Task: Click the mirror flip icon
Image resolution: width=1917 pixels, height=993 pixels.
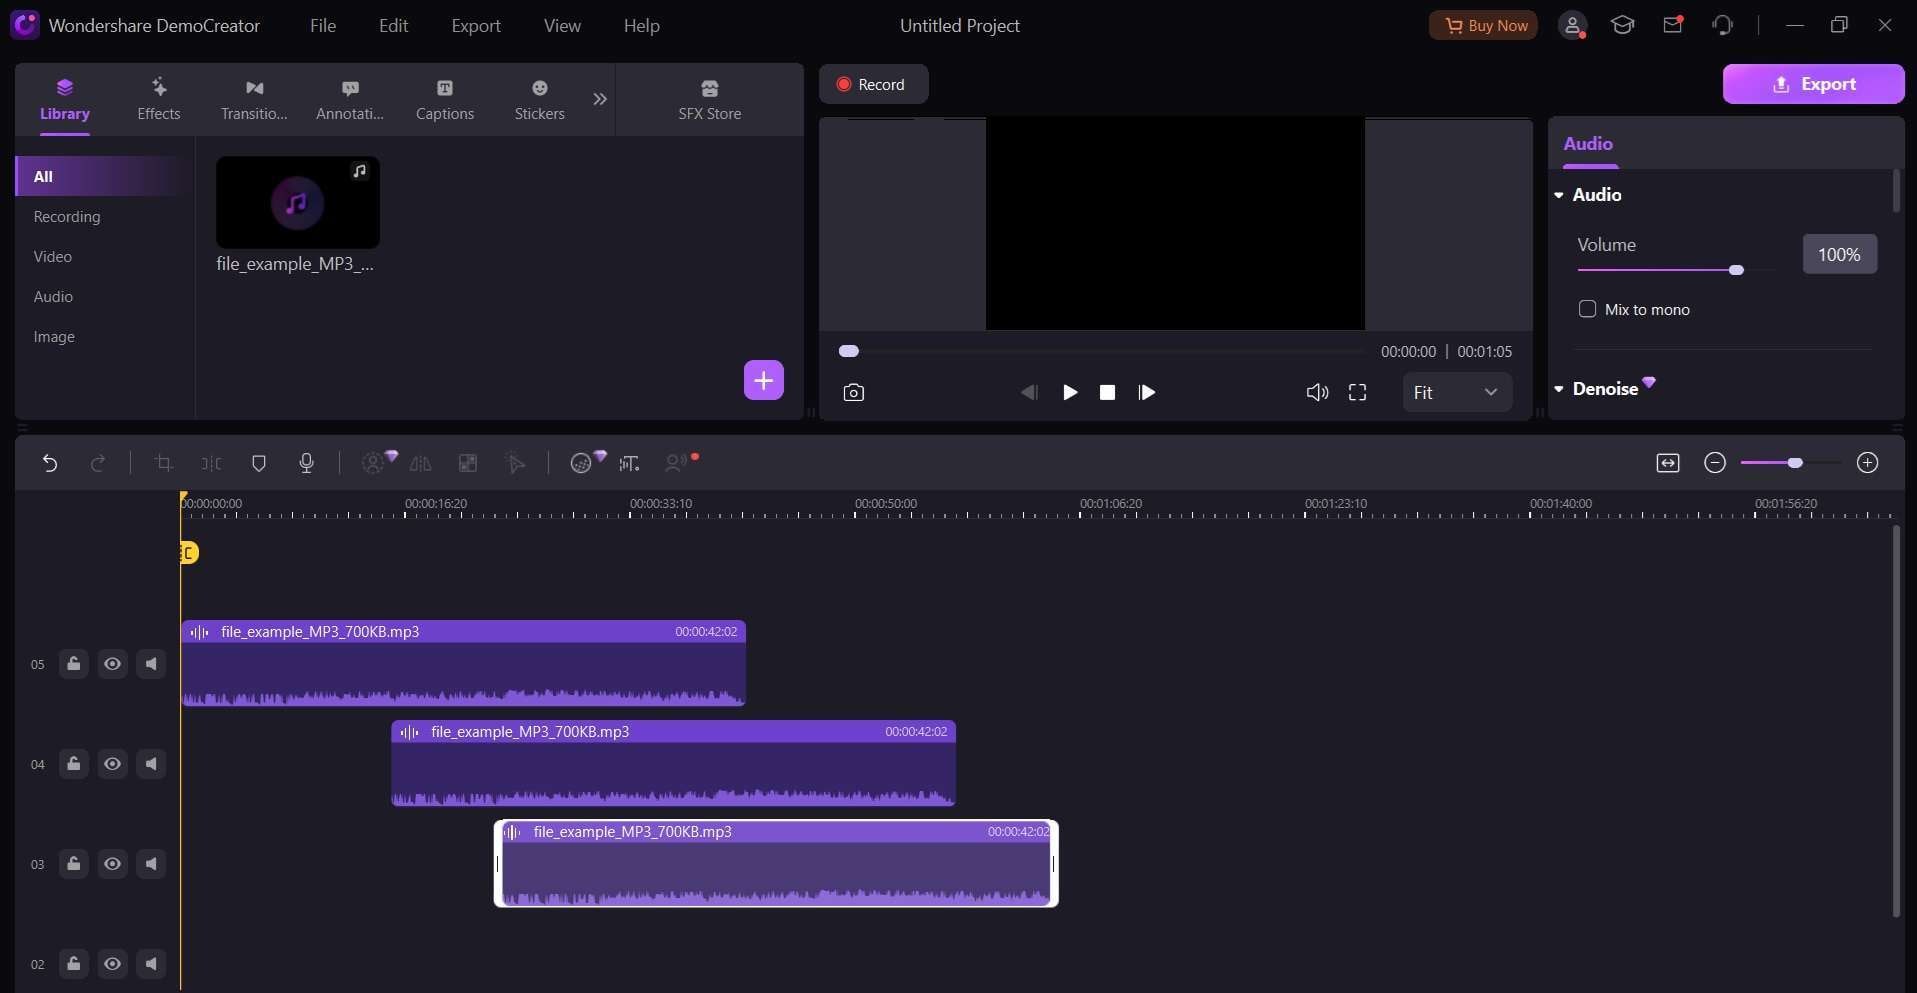Action: 421,463
